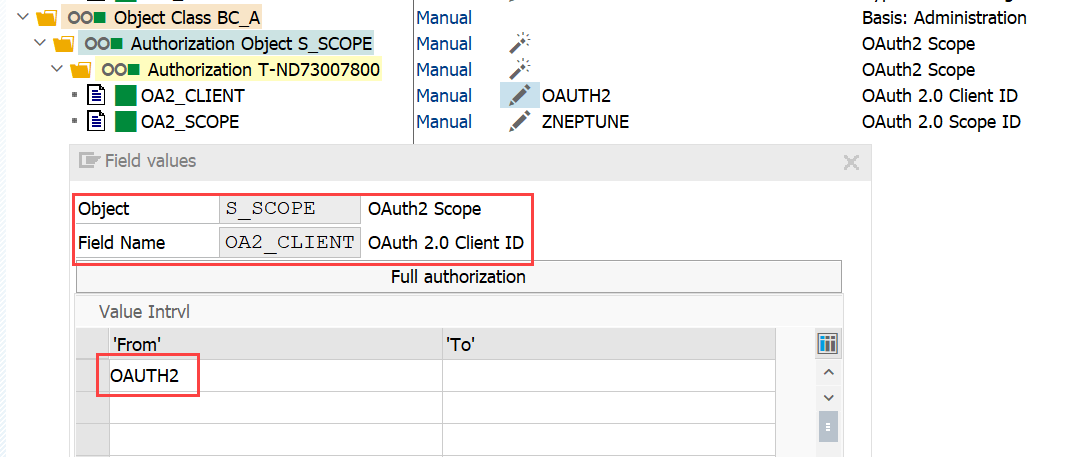
Task: Click Manual status in OA2_SCOPE row
Action: coord(444,121)
